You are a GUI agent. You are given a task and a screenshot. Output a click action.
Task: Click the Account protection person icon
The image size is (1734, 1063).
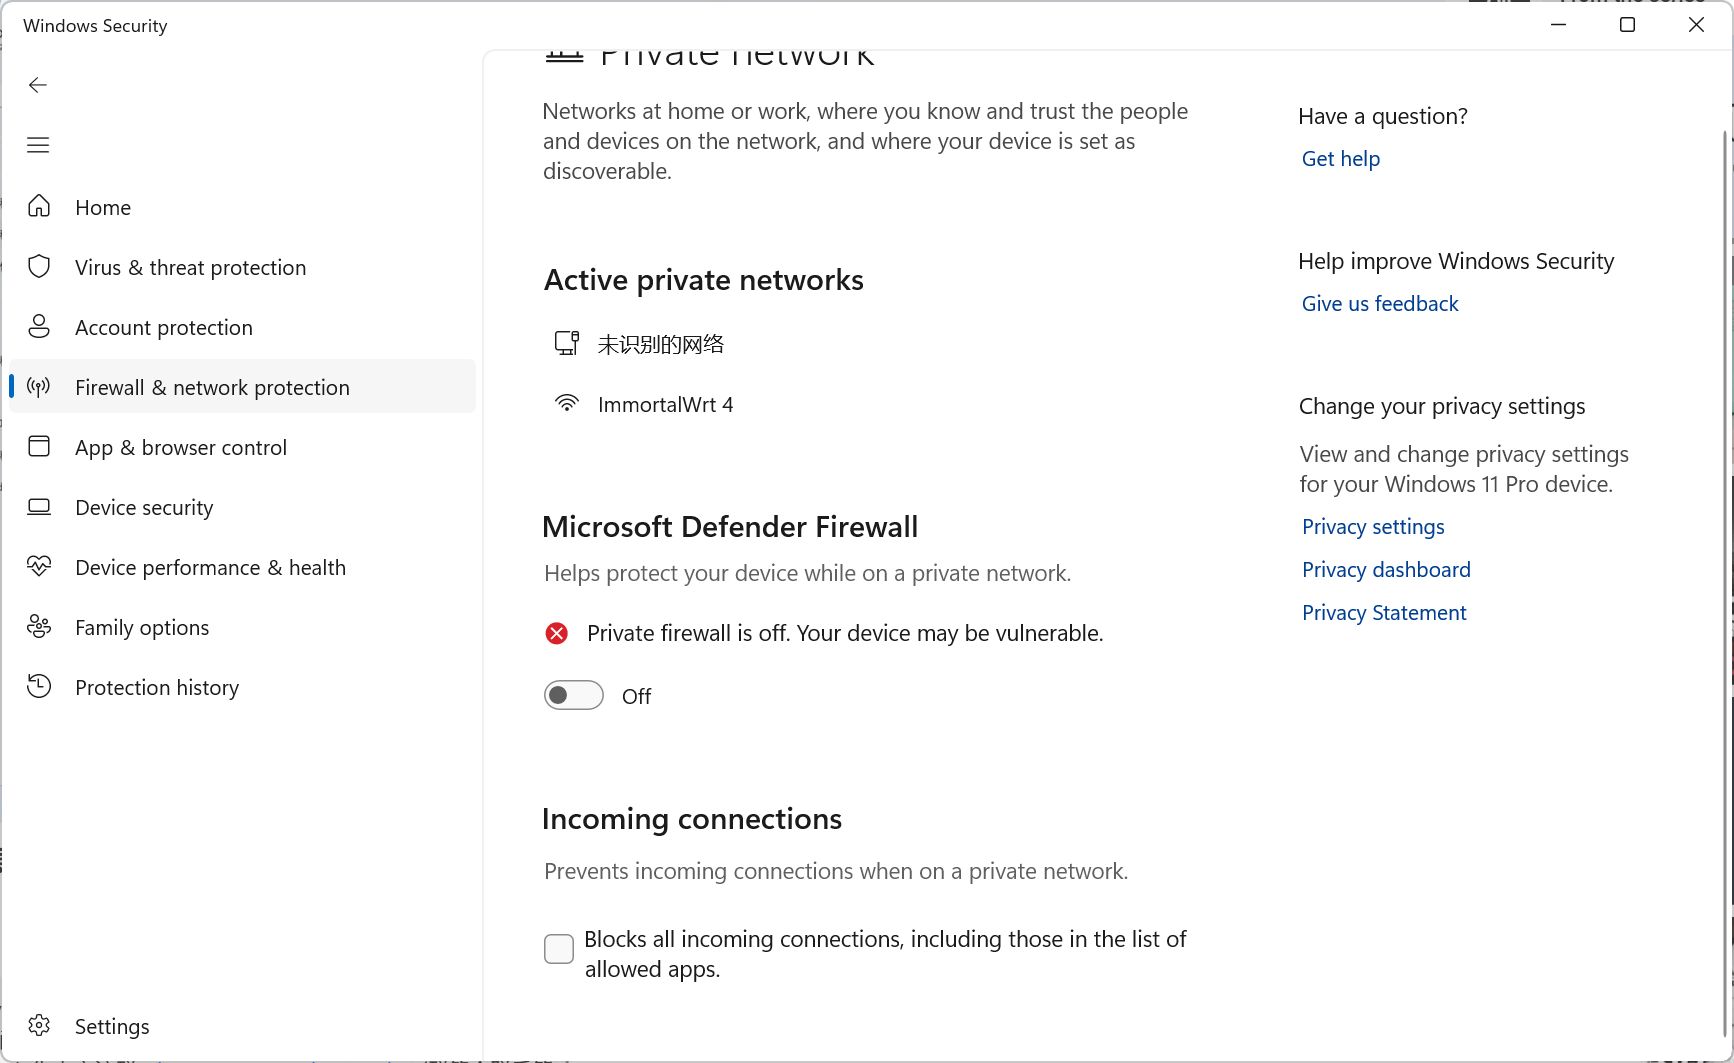pyautogui.click(x=39, y=326)
